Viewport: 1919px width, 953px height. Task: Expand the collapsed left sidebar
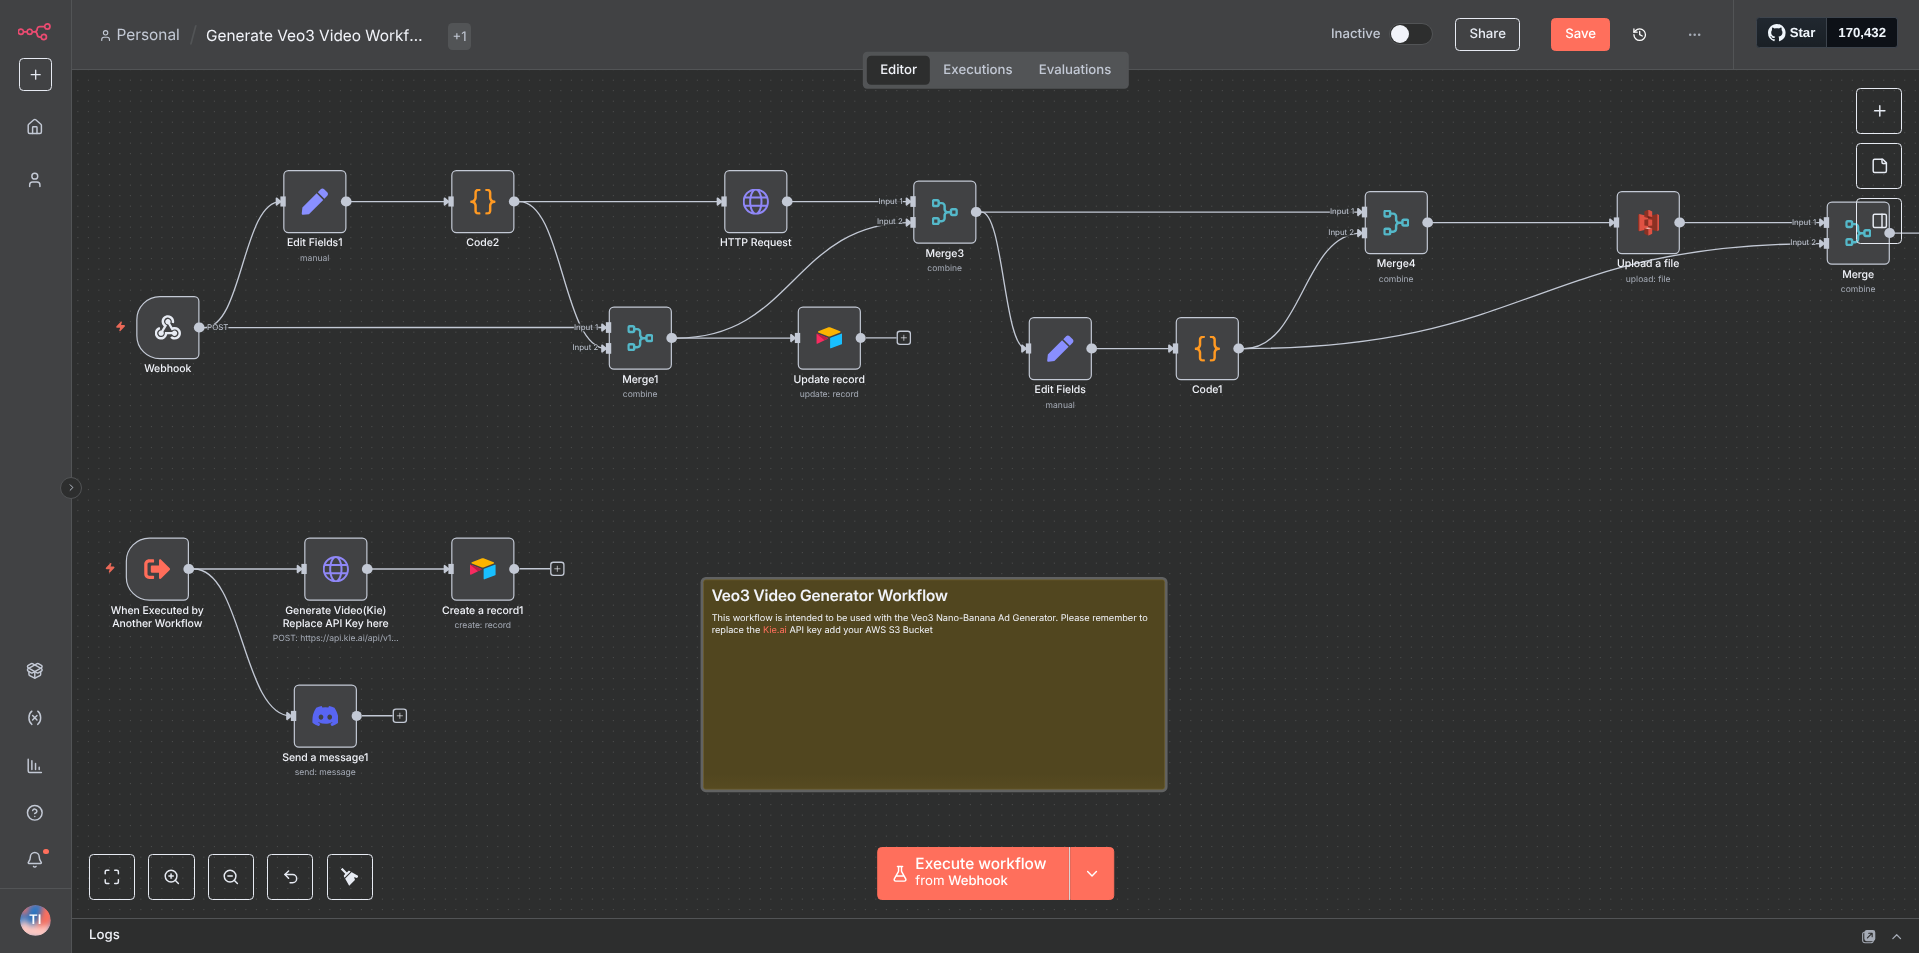pos(71,488)
